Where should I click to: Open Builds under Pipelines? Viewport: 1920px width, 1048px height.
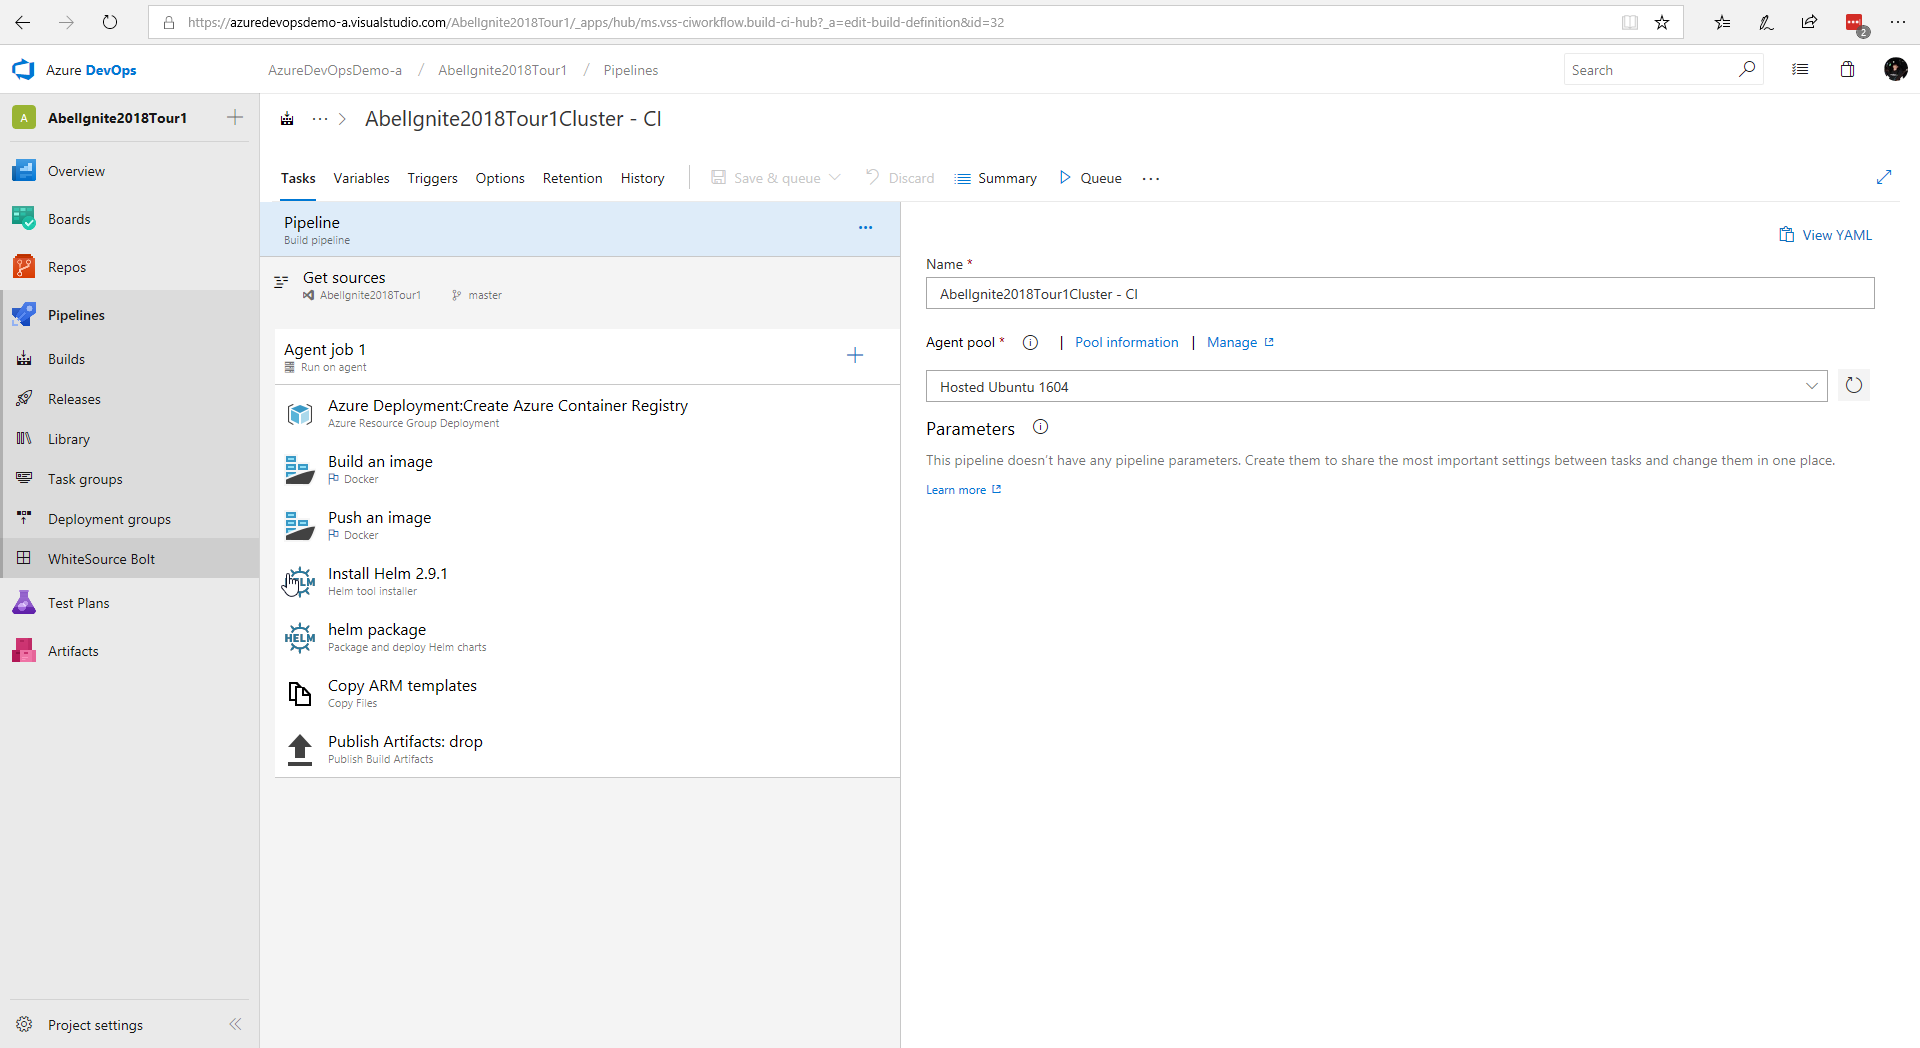coord(66,359)
